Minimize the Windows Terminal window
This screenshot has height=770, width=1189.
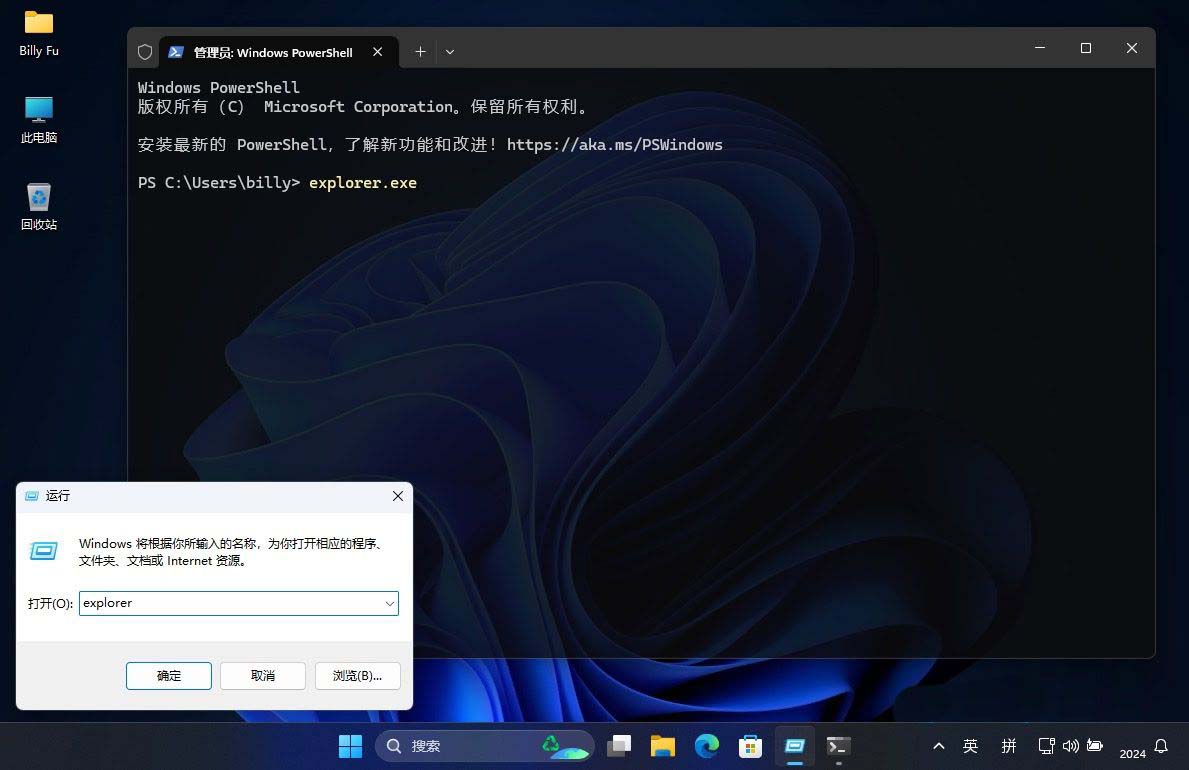[1040, 48]
